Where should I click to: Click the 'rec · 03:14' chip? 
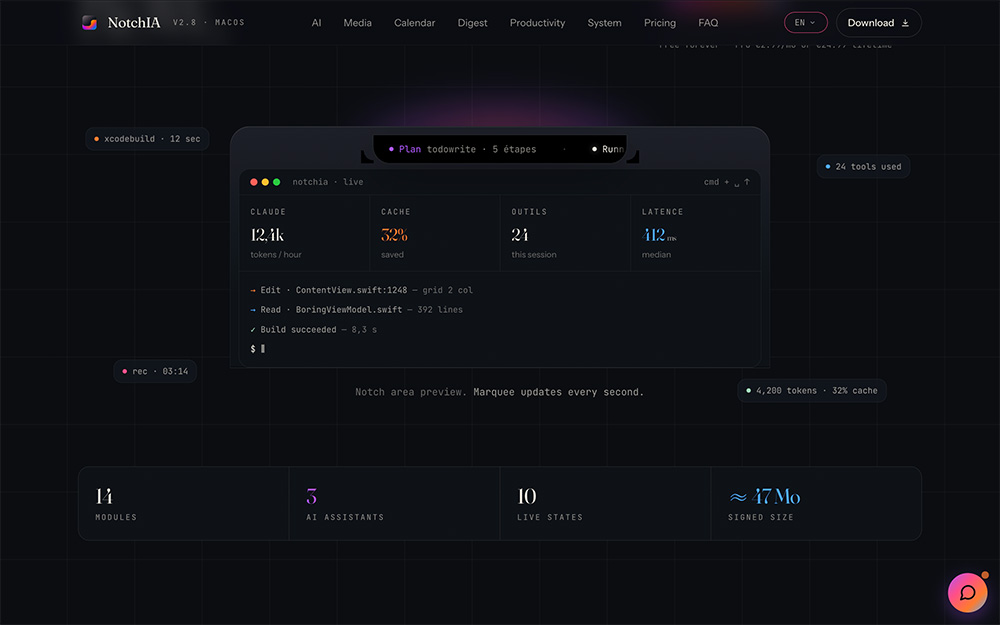155,371
